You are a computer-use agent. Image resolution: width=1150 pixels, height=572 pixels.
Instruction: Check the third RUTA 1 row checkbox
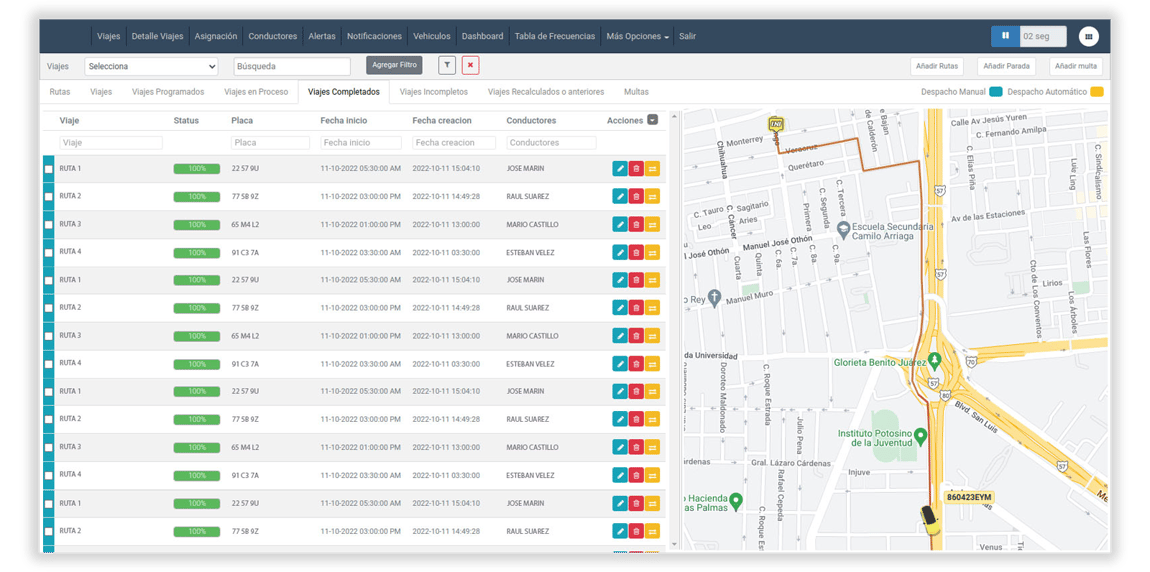point(48,392)
